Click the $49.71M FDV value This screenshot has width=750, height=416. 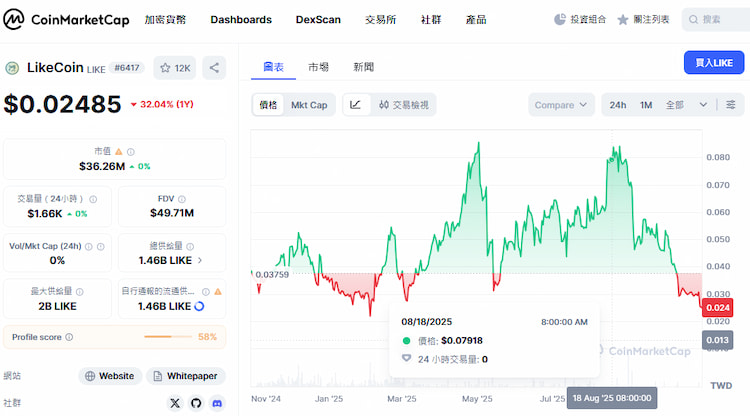coord(172,213)
